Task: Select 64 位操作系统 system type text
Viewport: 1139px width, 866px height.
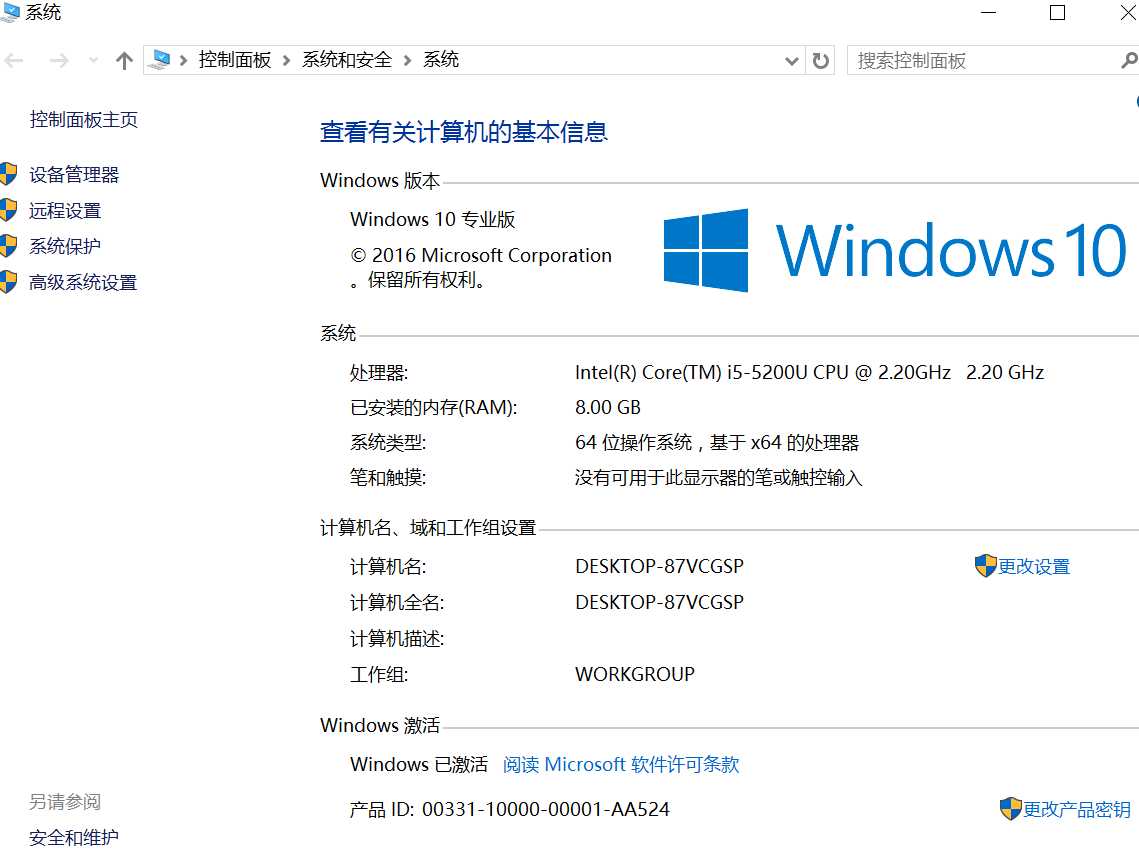Action: tap(633, 442)
